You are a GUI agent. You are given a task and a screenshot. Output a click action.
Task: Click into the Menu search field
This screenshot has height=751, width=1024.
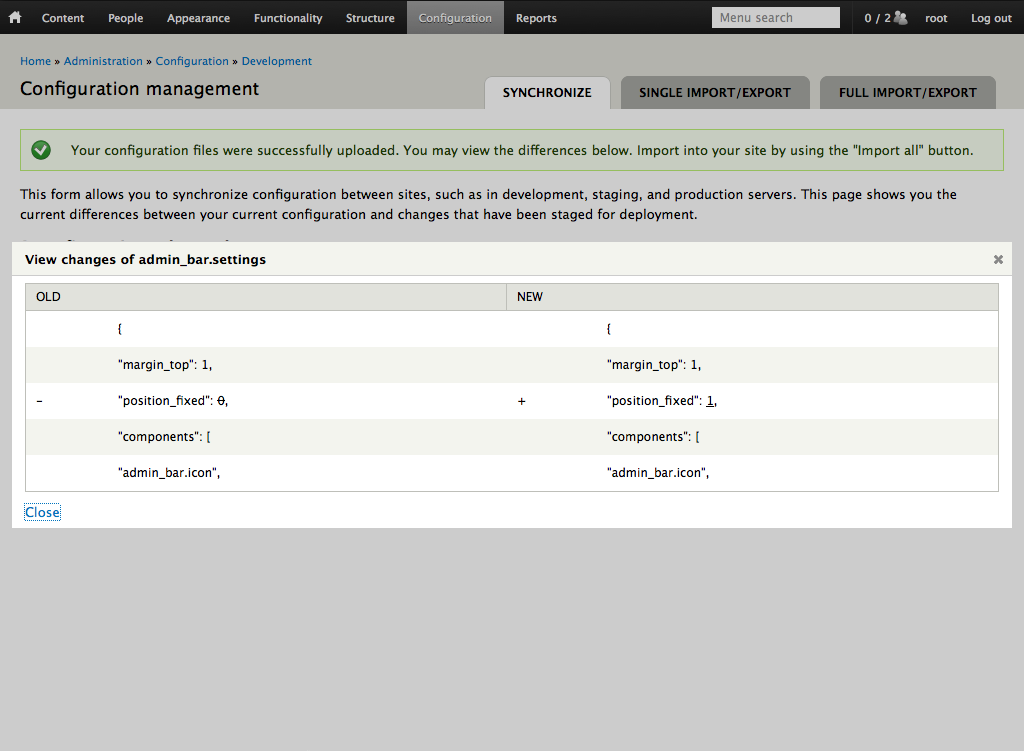(x=775, y=18)
